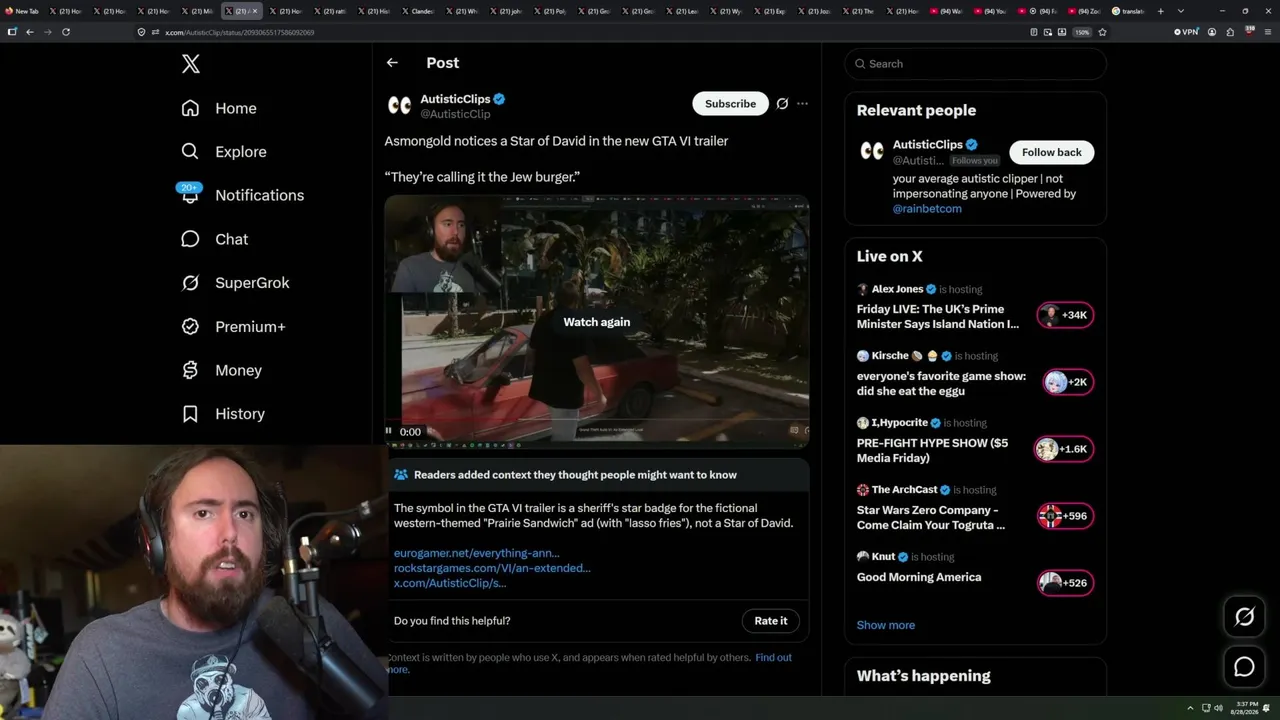Image resolution: width=1280 pixels, height=720 pixels.
Task: Click Follow back for AutisticClips
Action: tap(1051, 152)
